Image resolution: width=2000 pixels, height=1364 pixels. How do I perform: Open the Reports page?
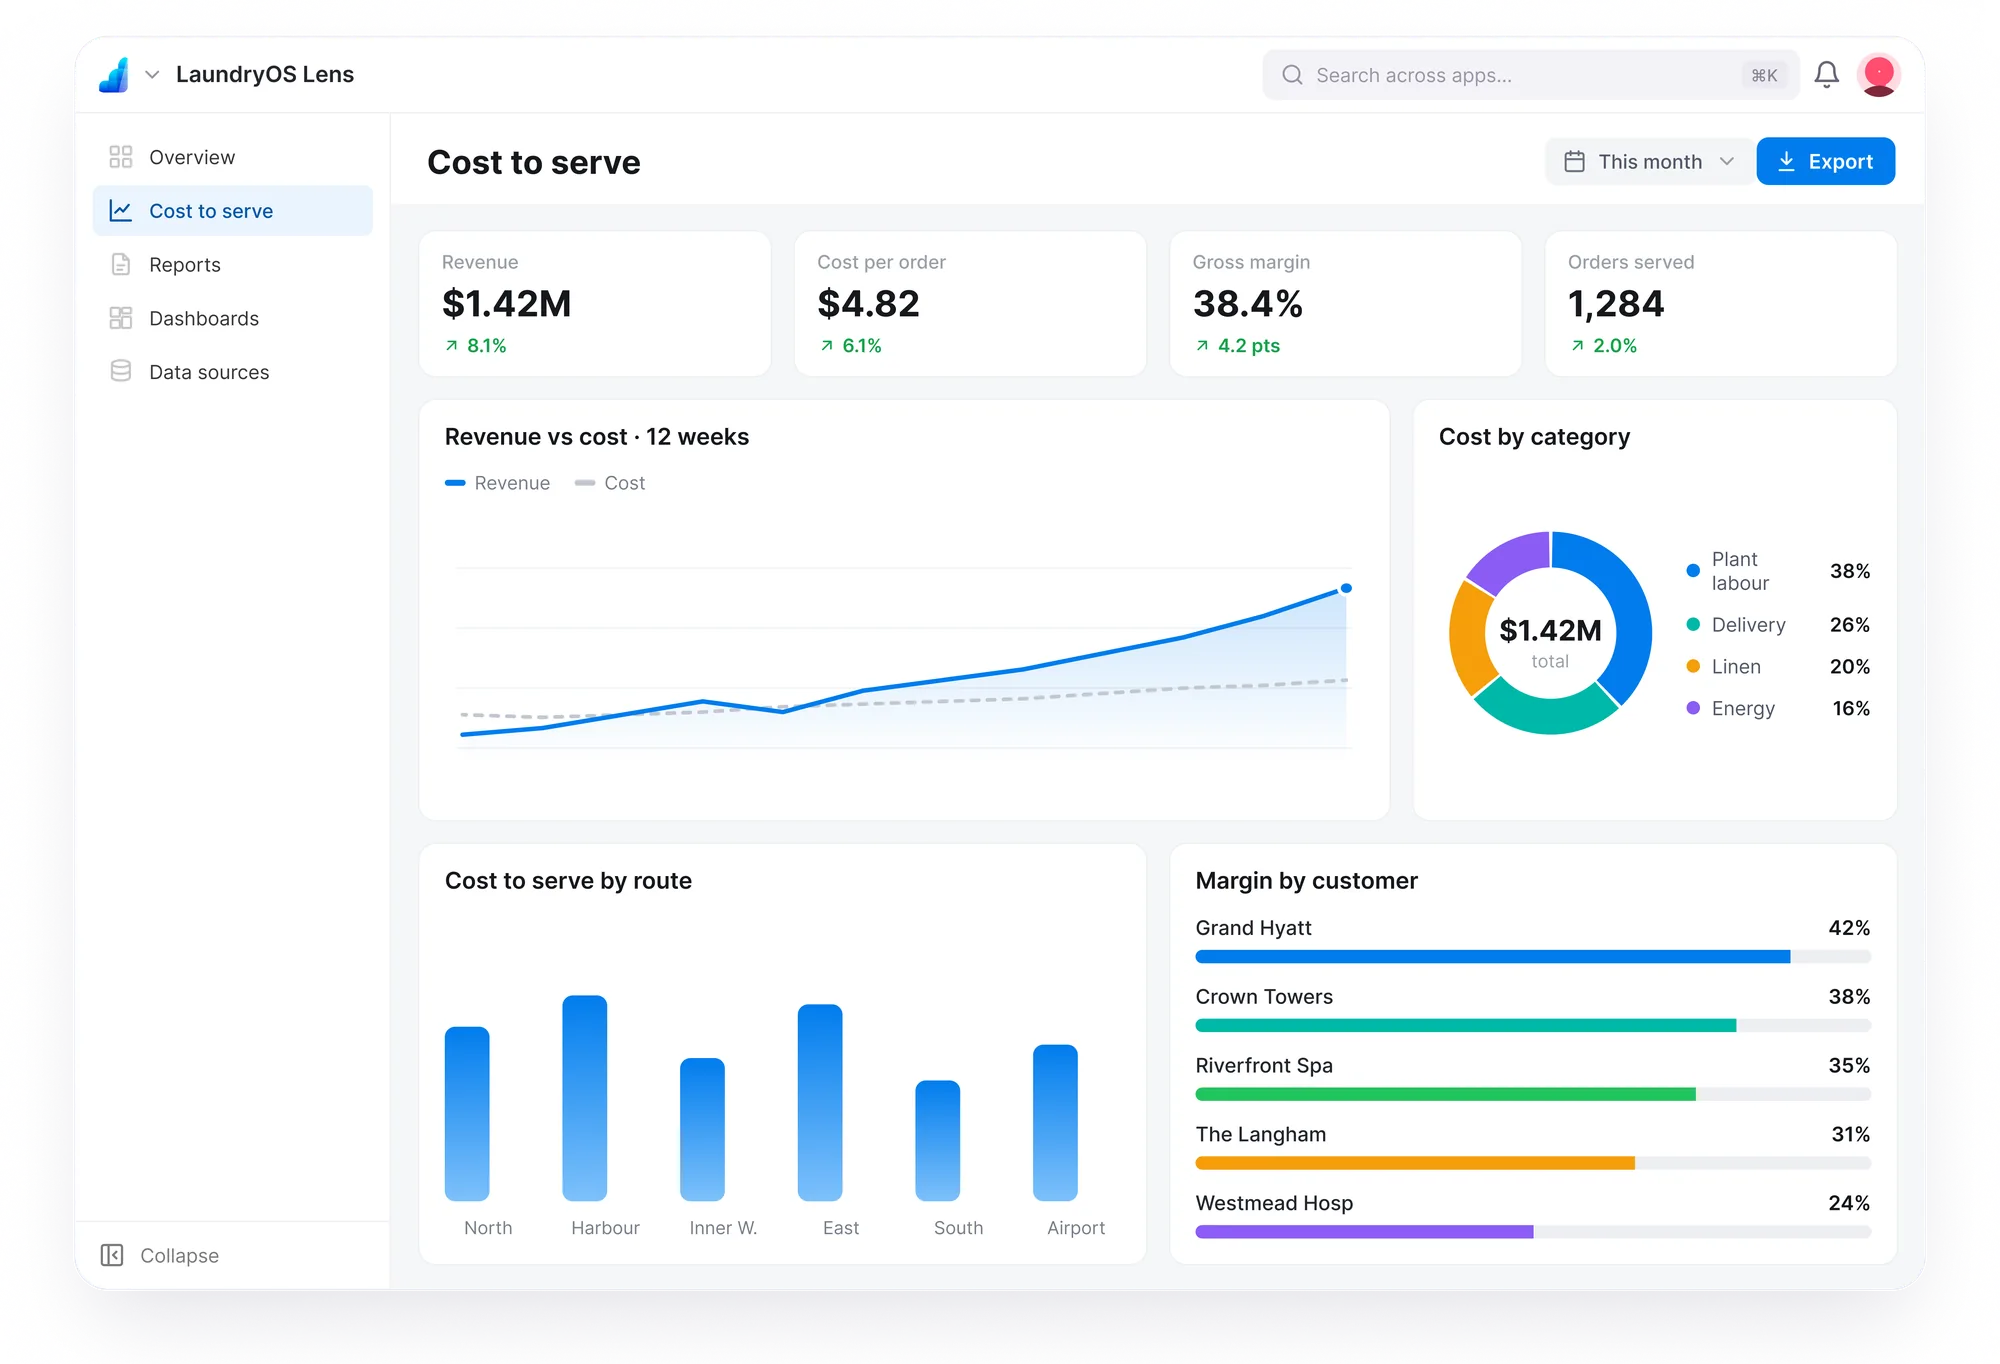pyautogui.click(x=233, y=264)
